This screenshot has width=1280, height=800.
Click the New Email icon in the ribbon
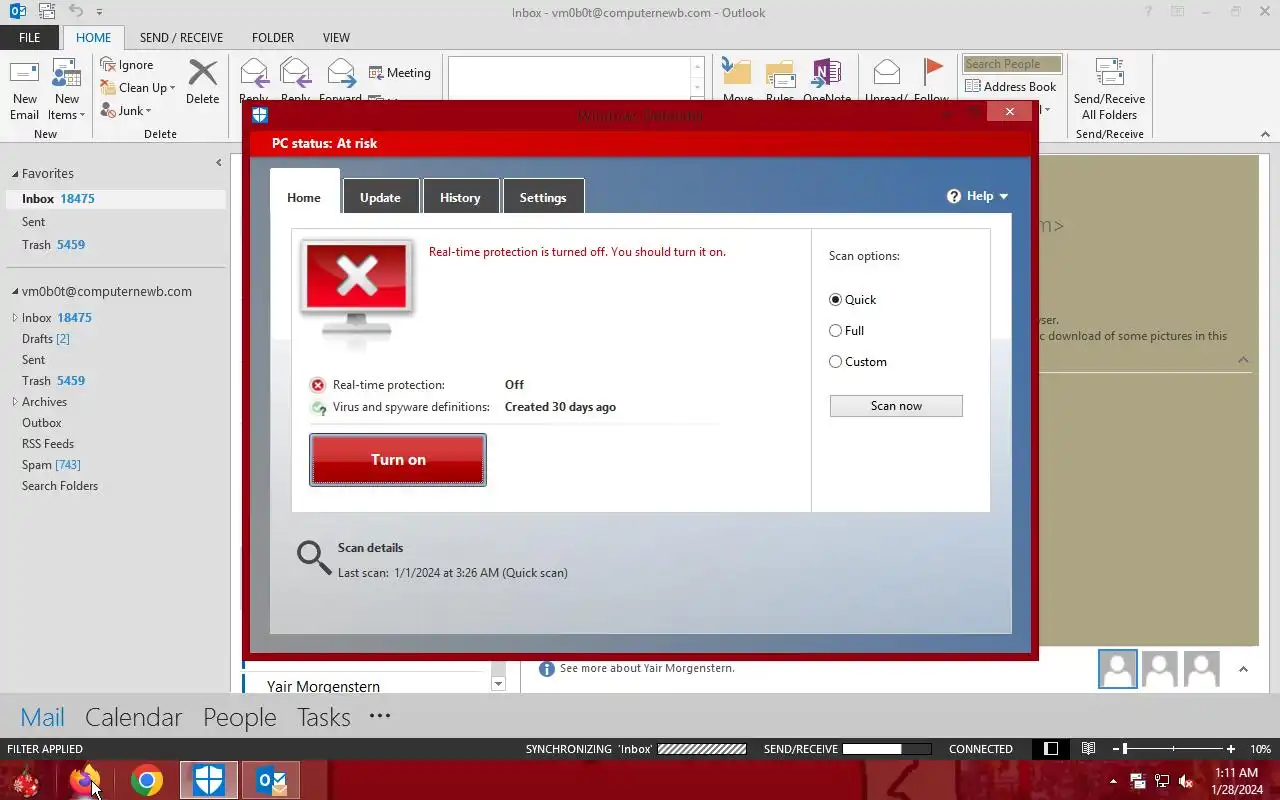coord(24,73)
